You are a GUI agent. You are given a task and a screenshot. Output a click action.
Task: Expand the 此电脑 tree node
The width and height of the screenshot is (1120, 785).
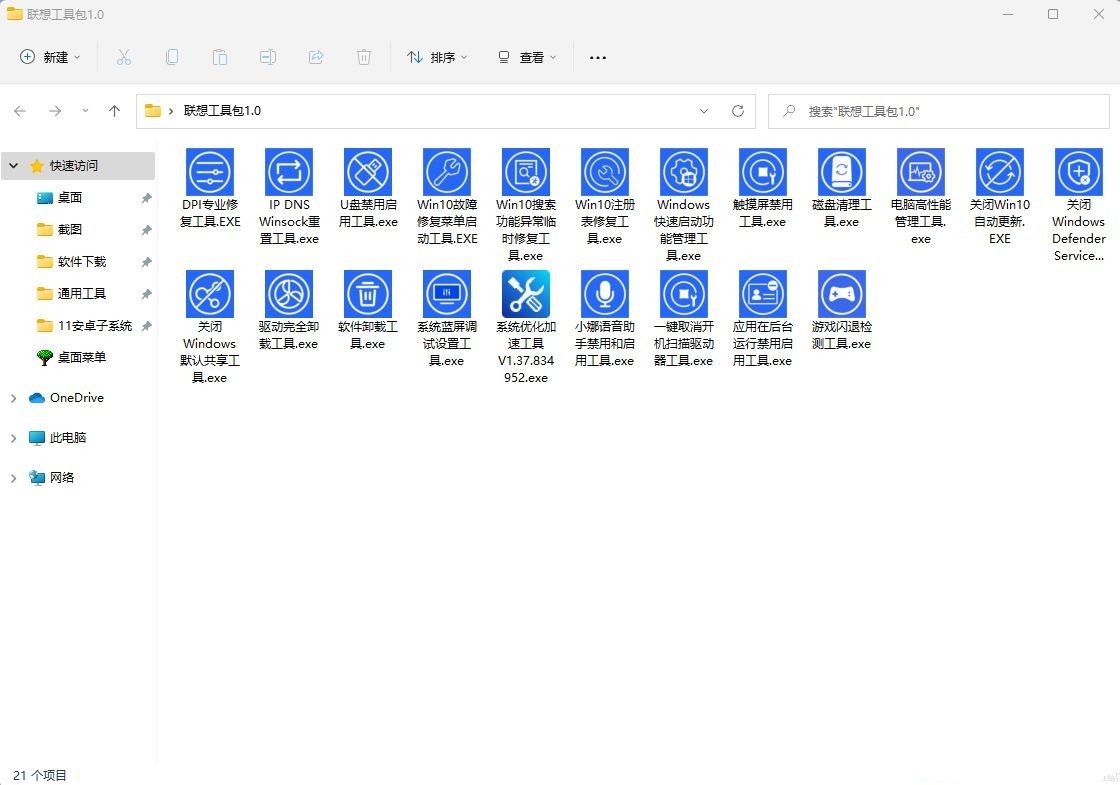pyautogui.click(x=14, y=438)
